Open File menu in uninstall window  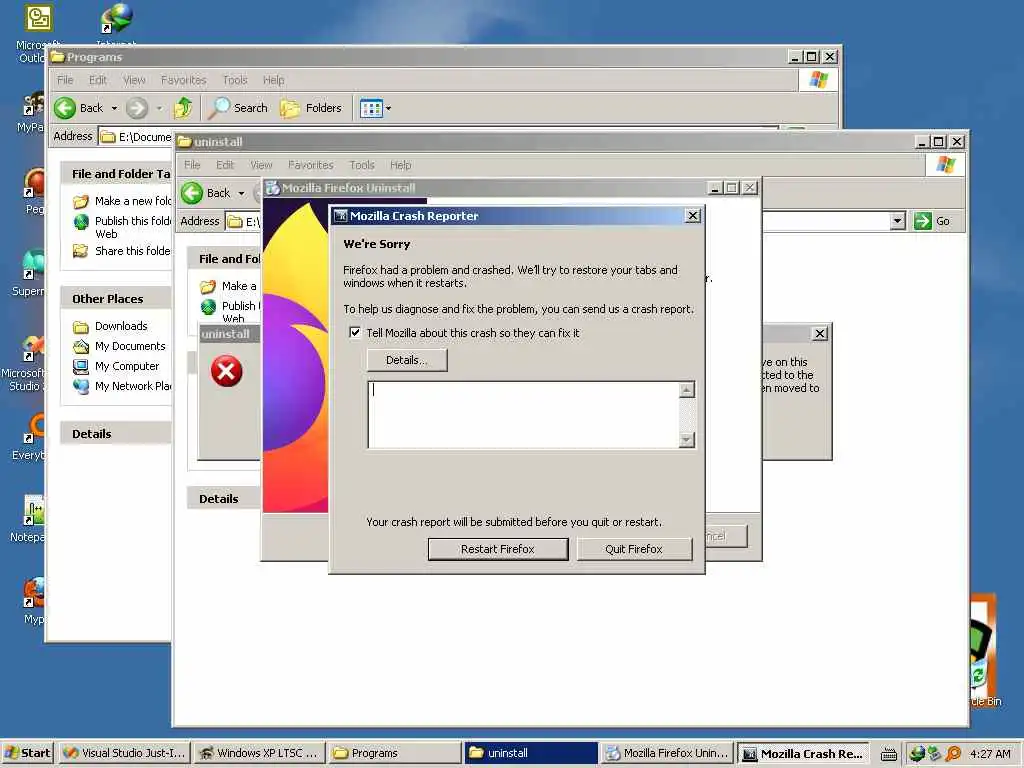[x=192, y=165]
